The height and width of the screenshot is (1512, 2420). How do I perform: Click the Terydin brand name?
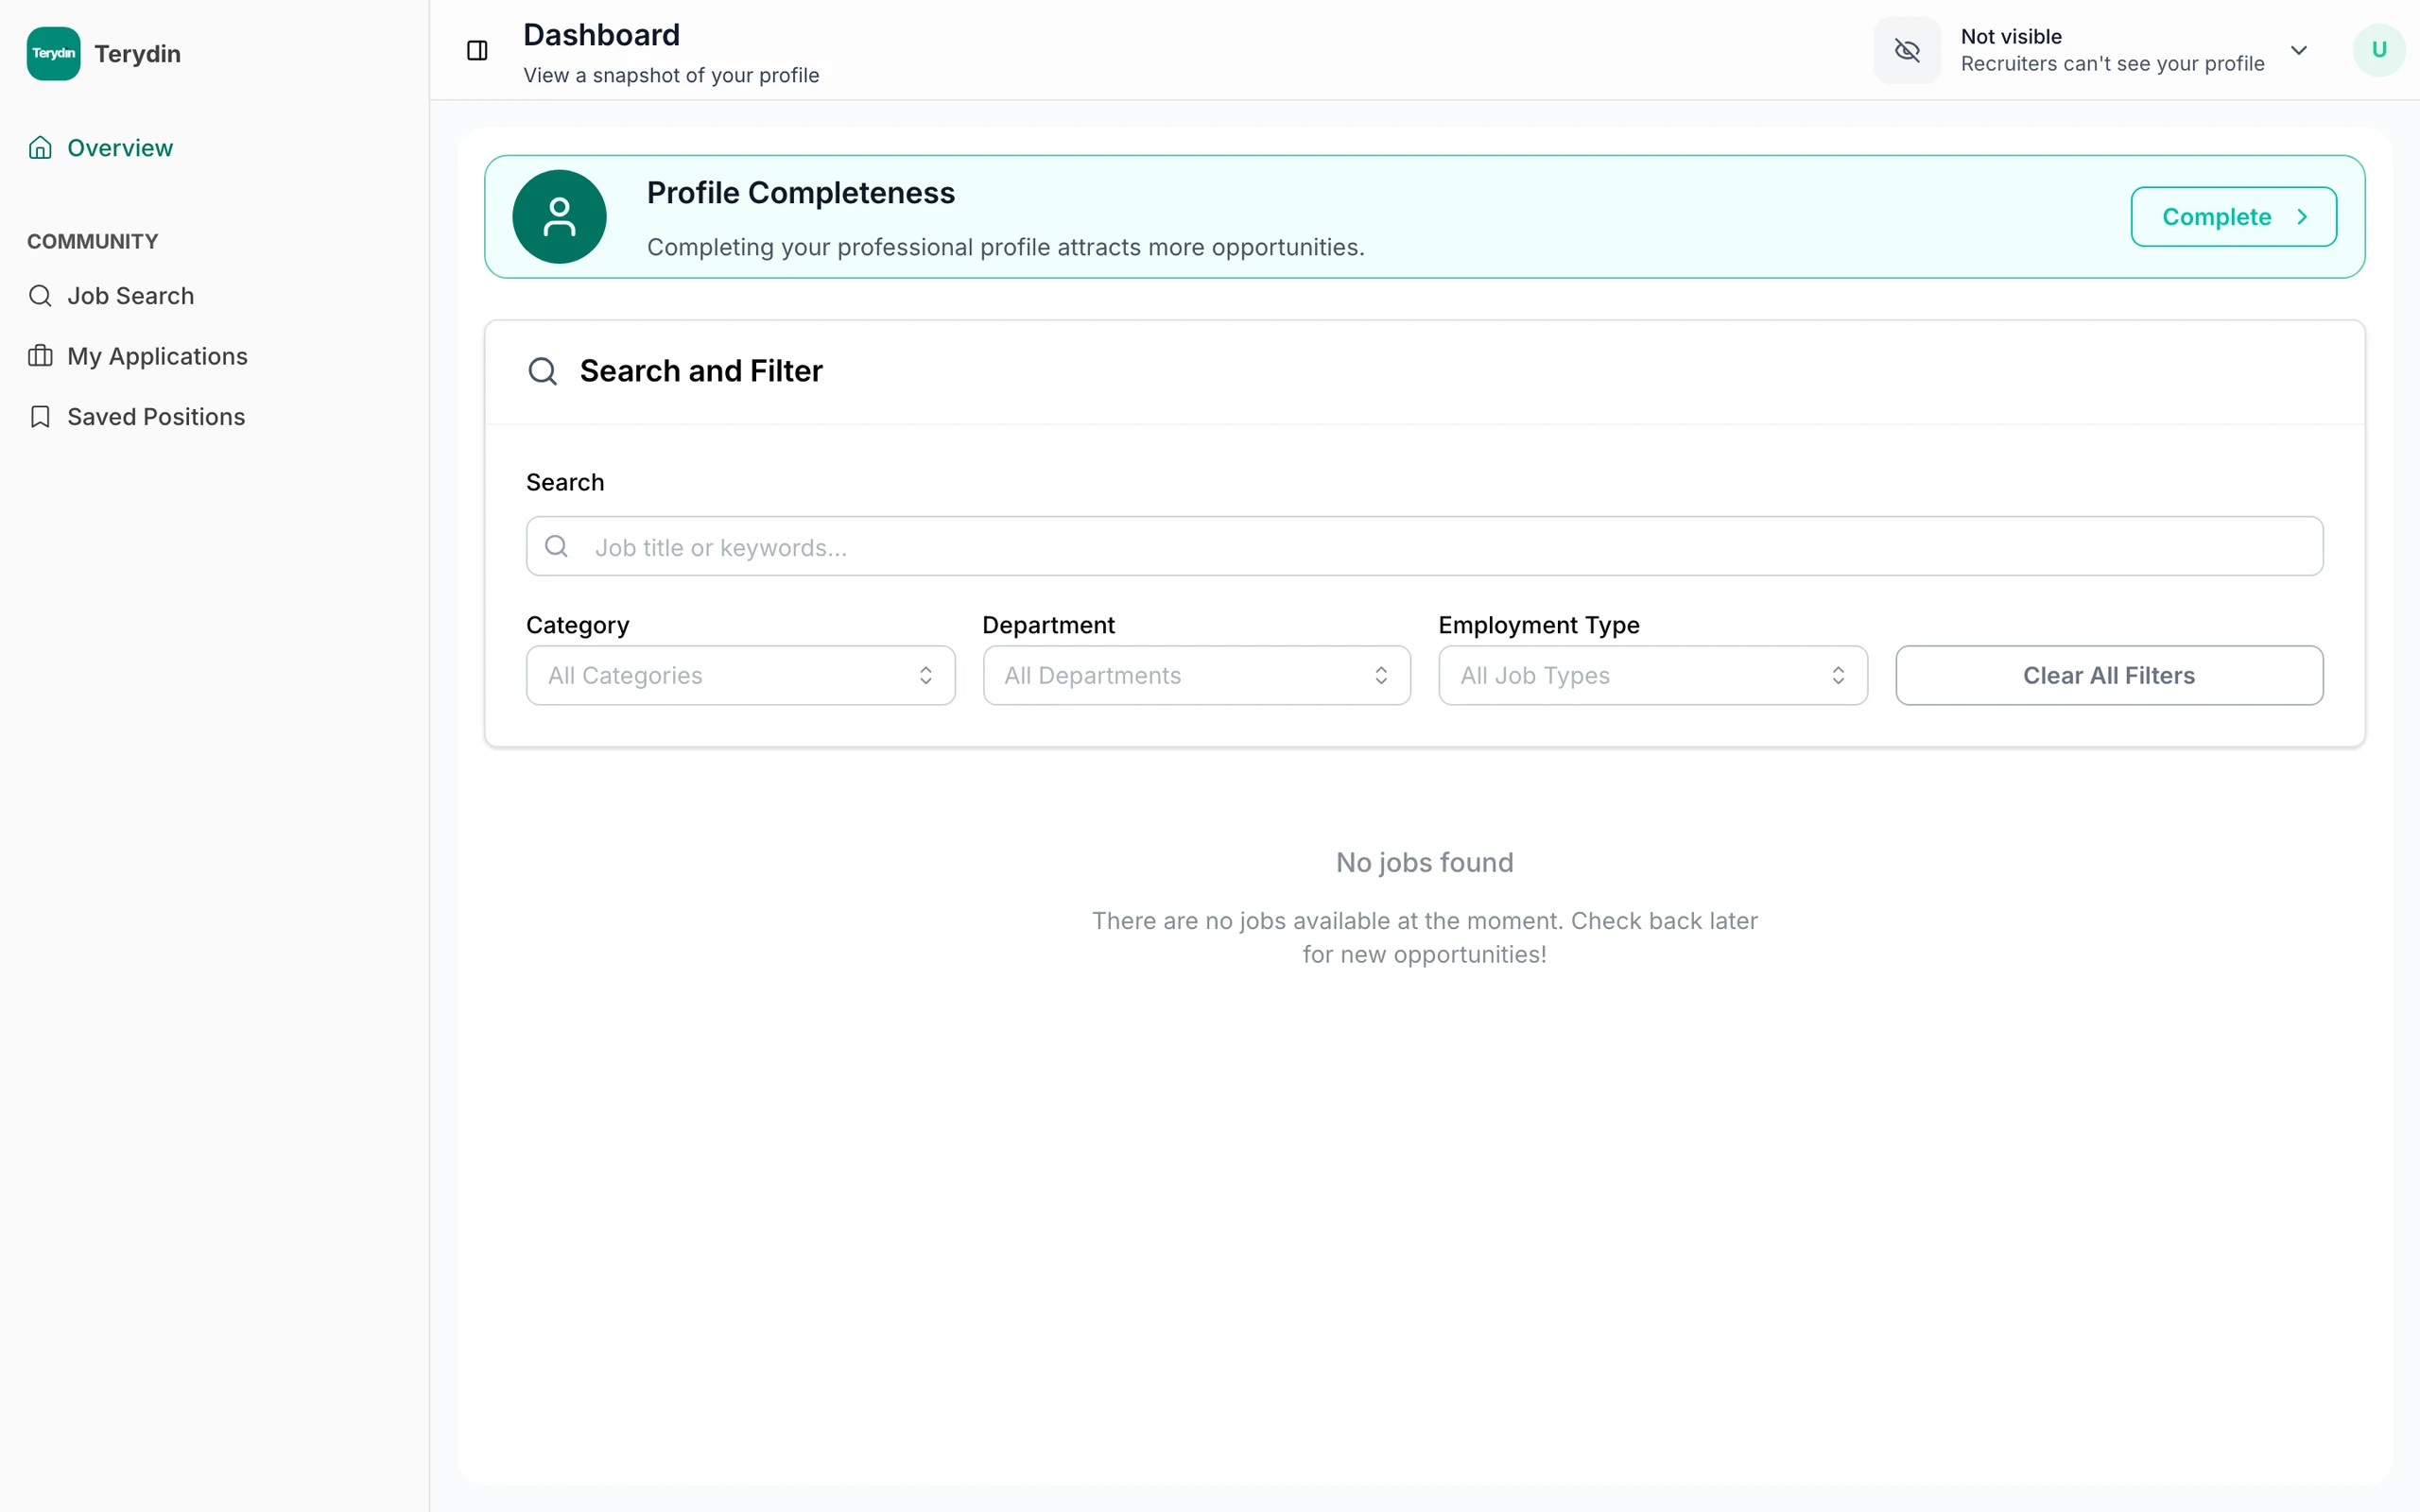(138, 54)
